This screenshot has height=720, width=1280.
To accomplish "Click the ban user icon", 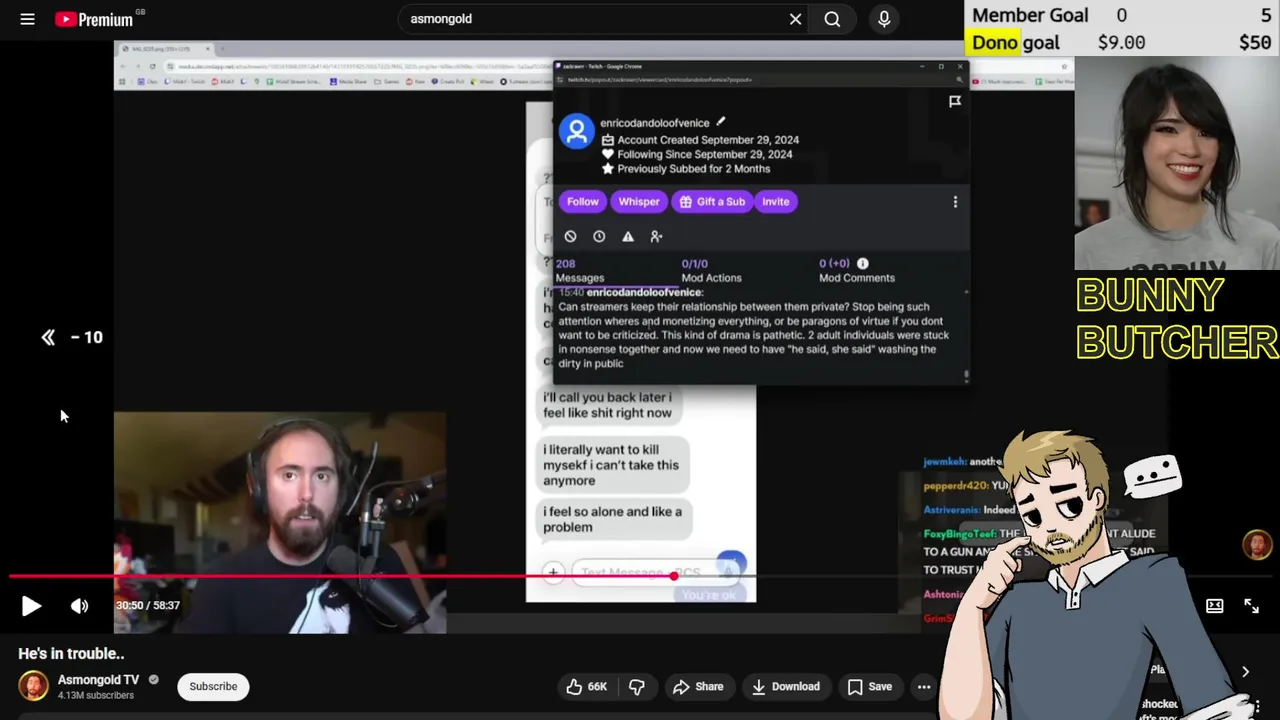I will 570,236.
